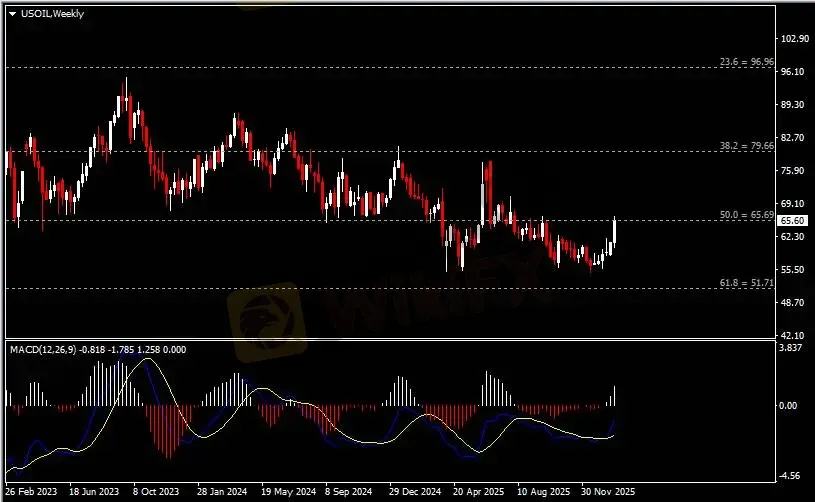
Task: Select the 38.2 = 79.66 Fibonacci label
Action: (746, 145)
